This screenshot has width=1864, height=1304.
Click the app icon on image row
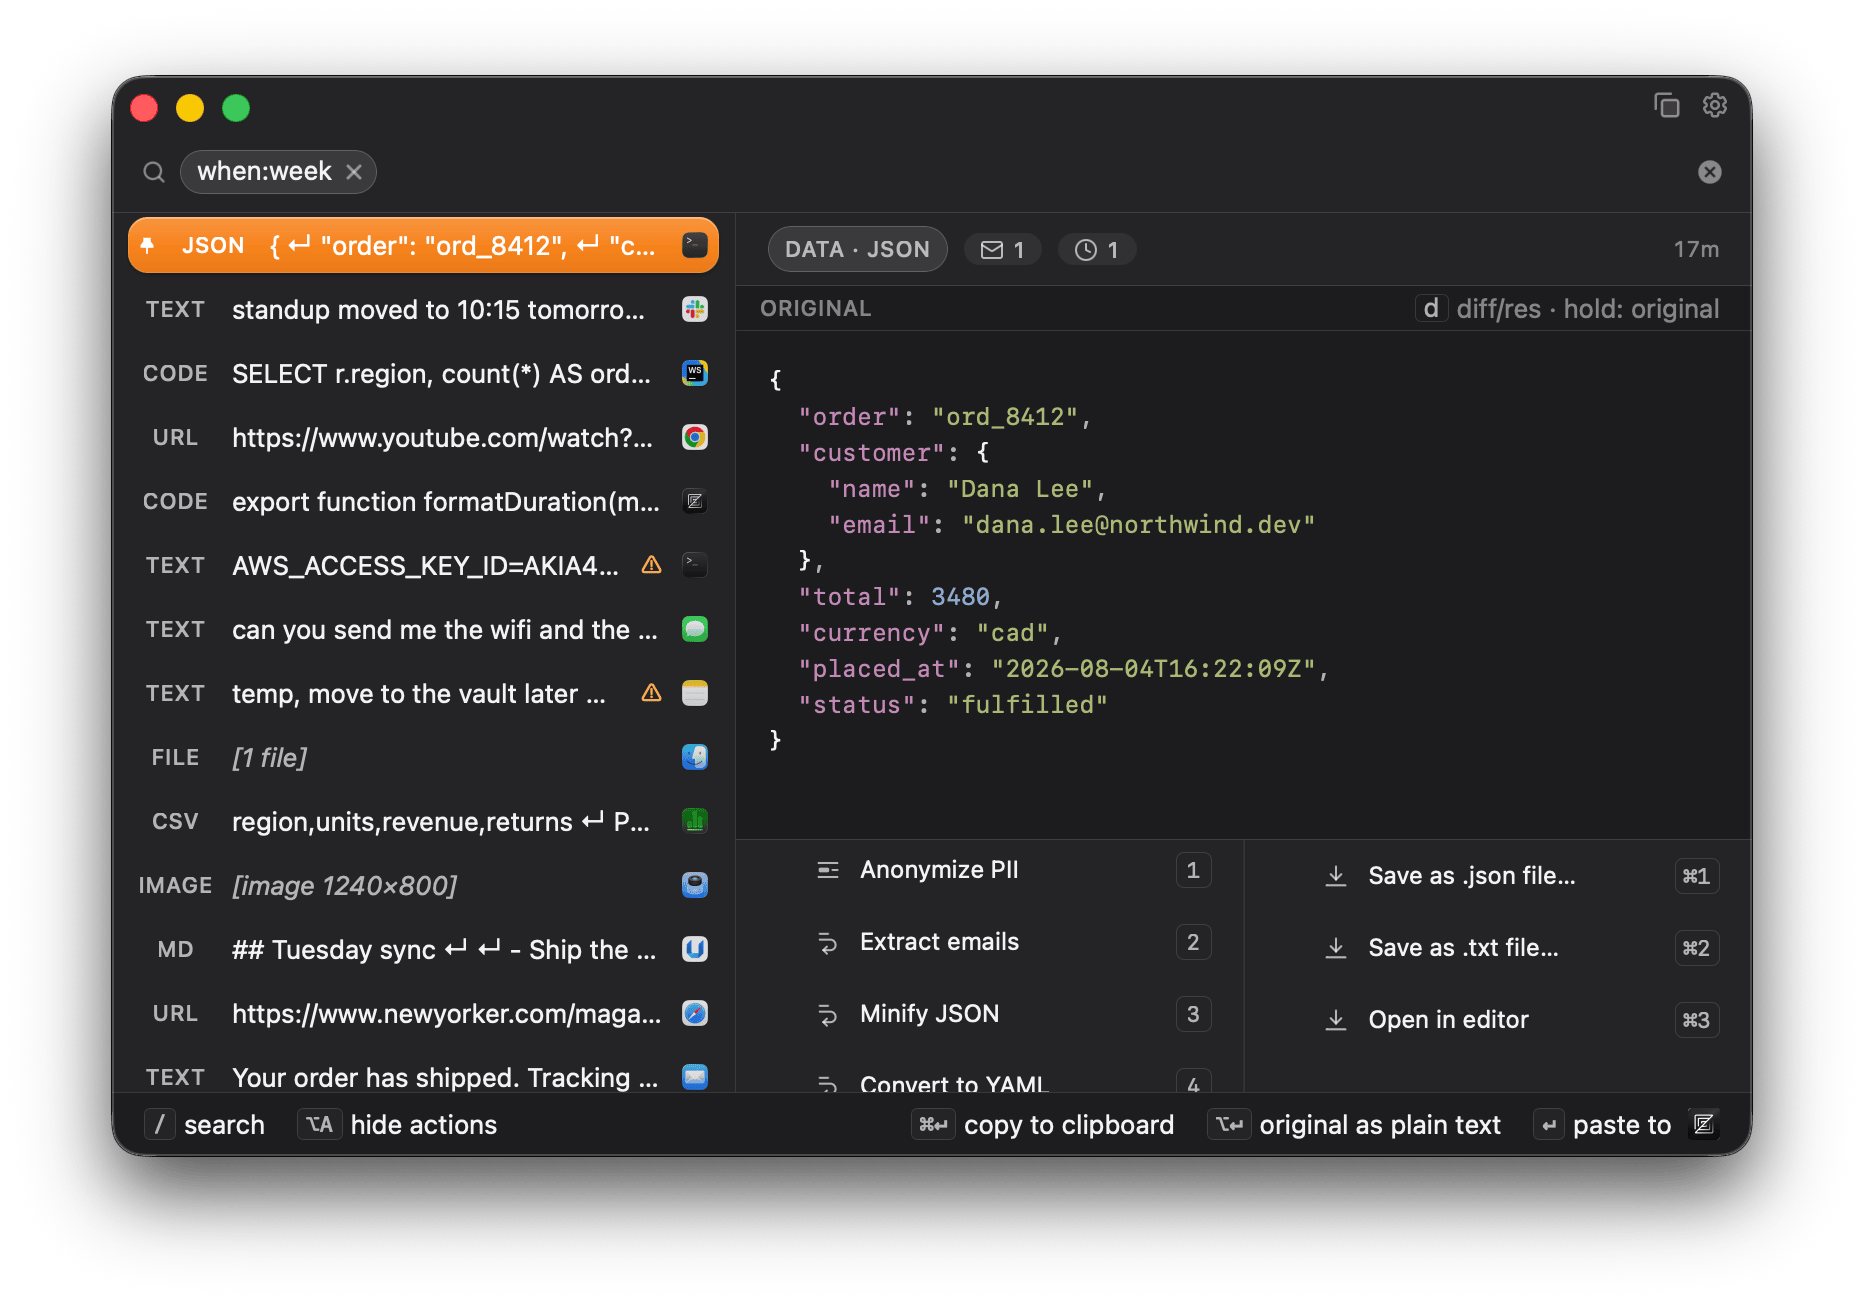coord(695,885)
